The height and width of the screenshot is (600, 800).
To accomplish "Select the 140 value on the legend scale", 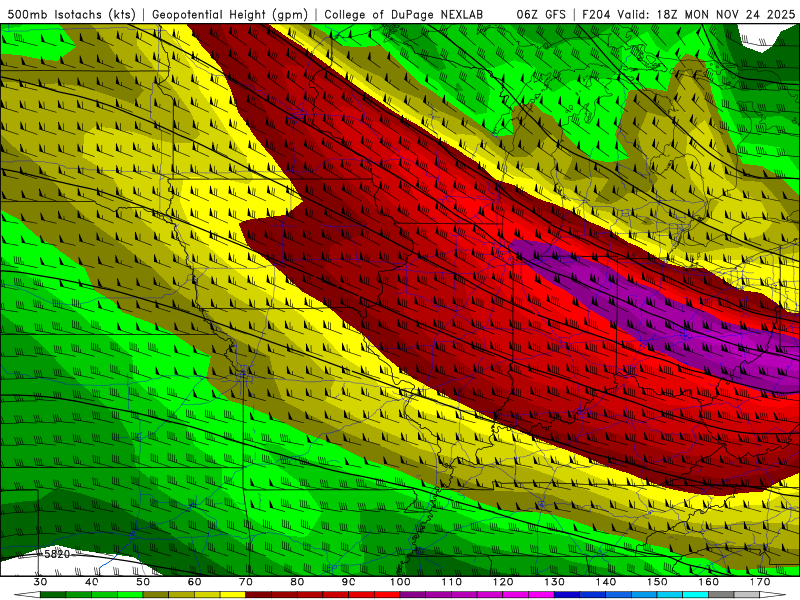I will (606, 582).
